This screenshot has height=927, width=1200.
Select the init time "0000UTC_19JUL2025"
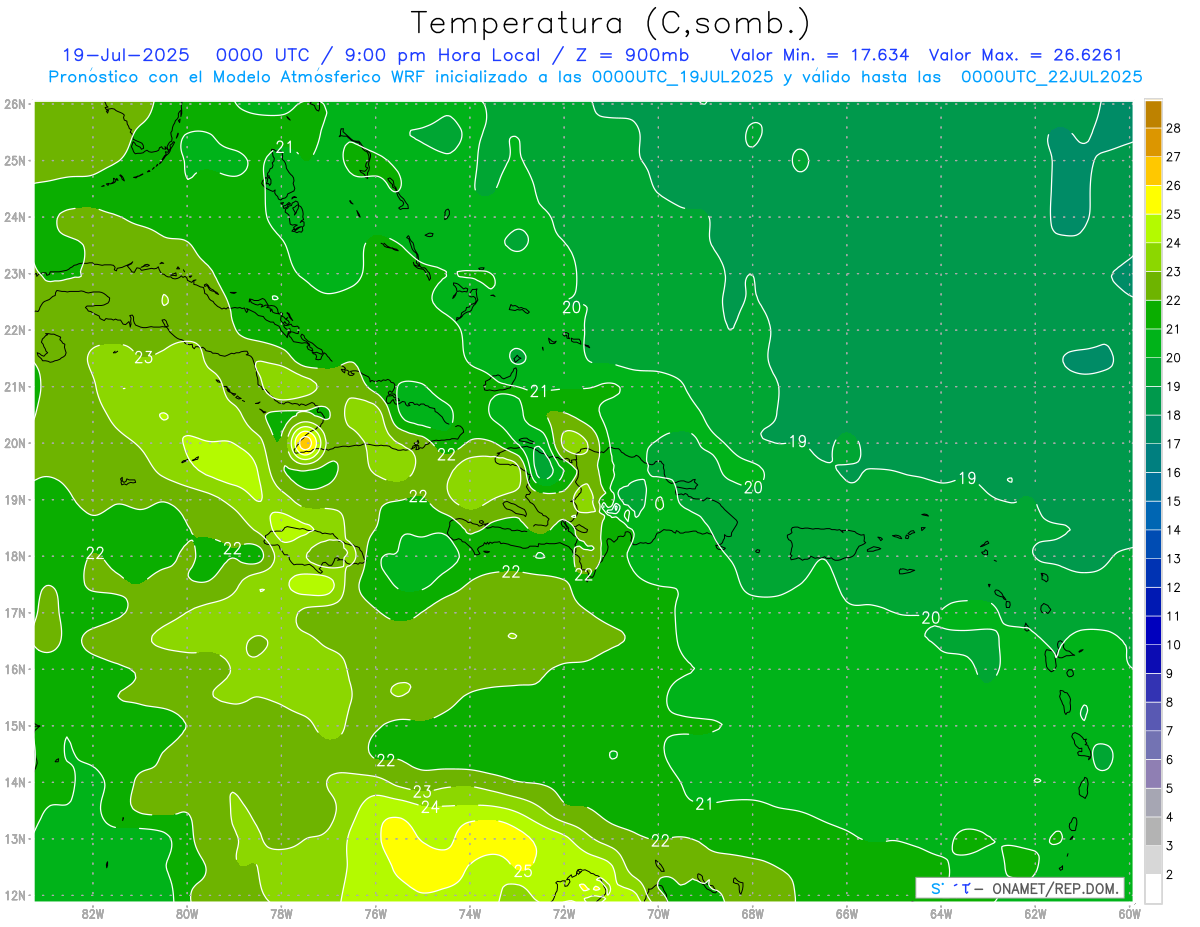tap(682, 77)
